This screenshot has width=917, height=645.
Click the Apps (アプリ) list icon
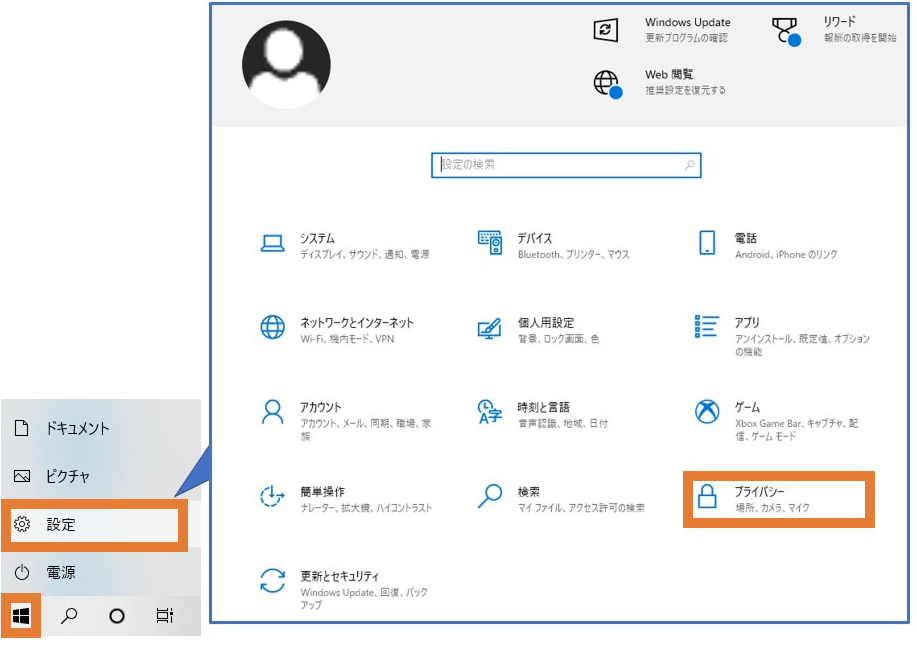(707, 328)
